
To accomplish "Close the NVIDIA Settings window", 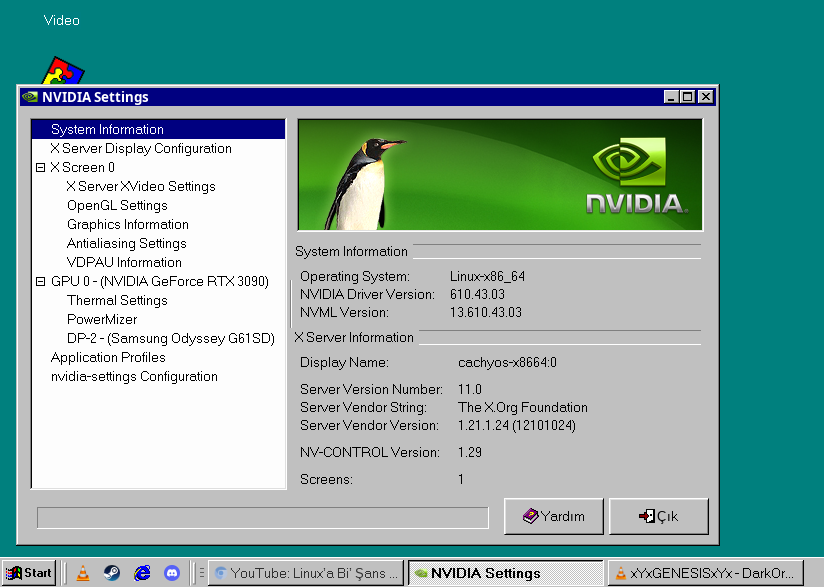I will point(706,97).
